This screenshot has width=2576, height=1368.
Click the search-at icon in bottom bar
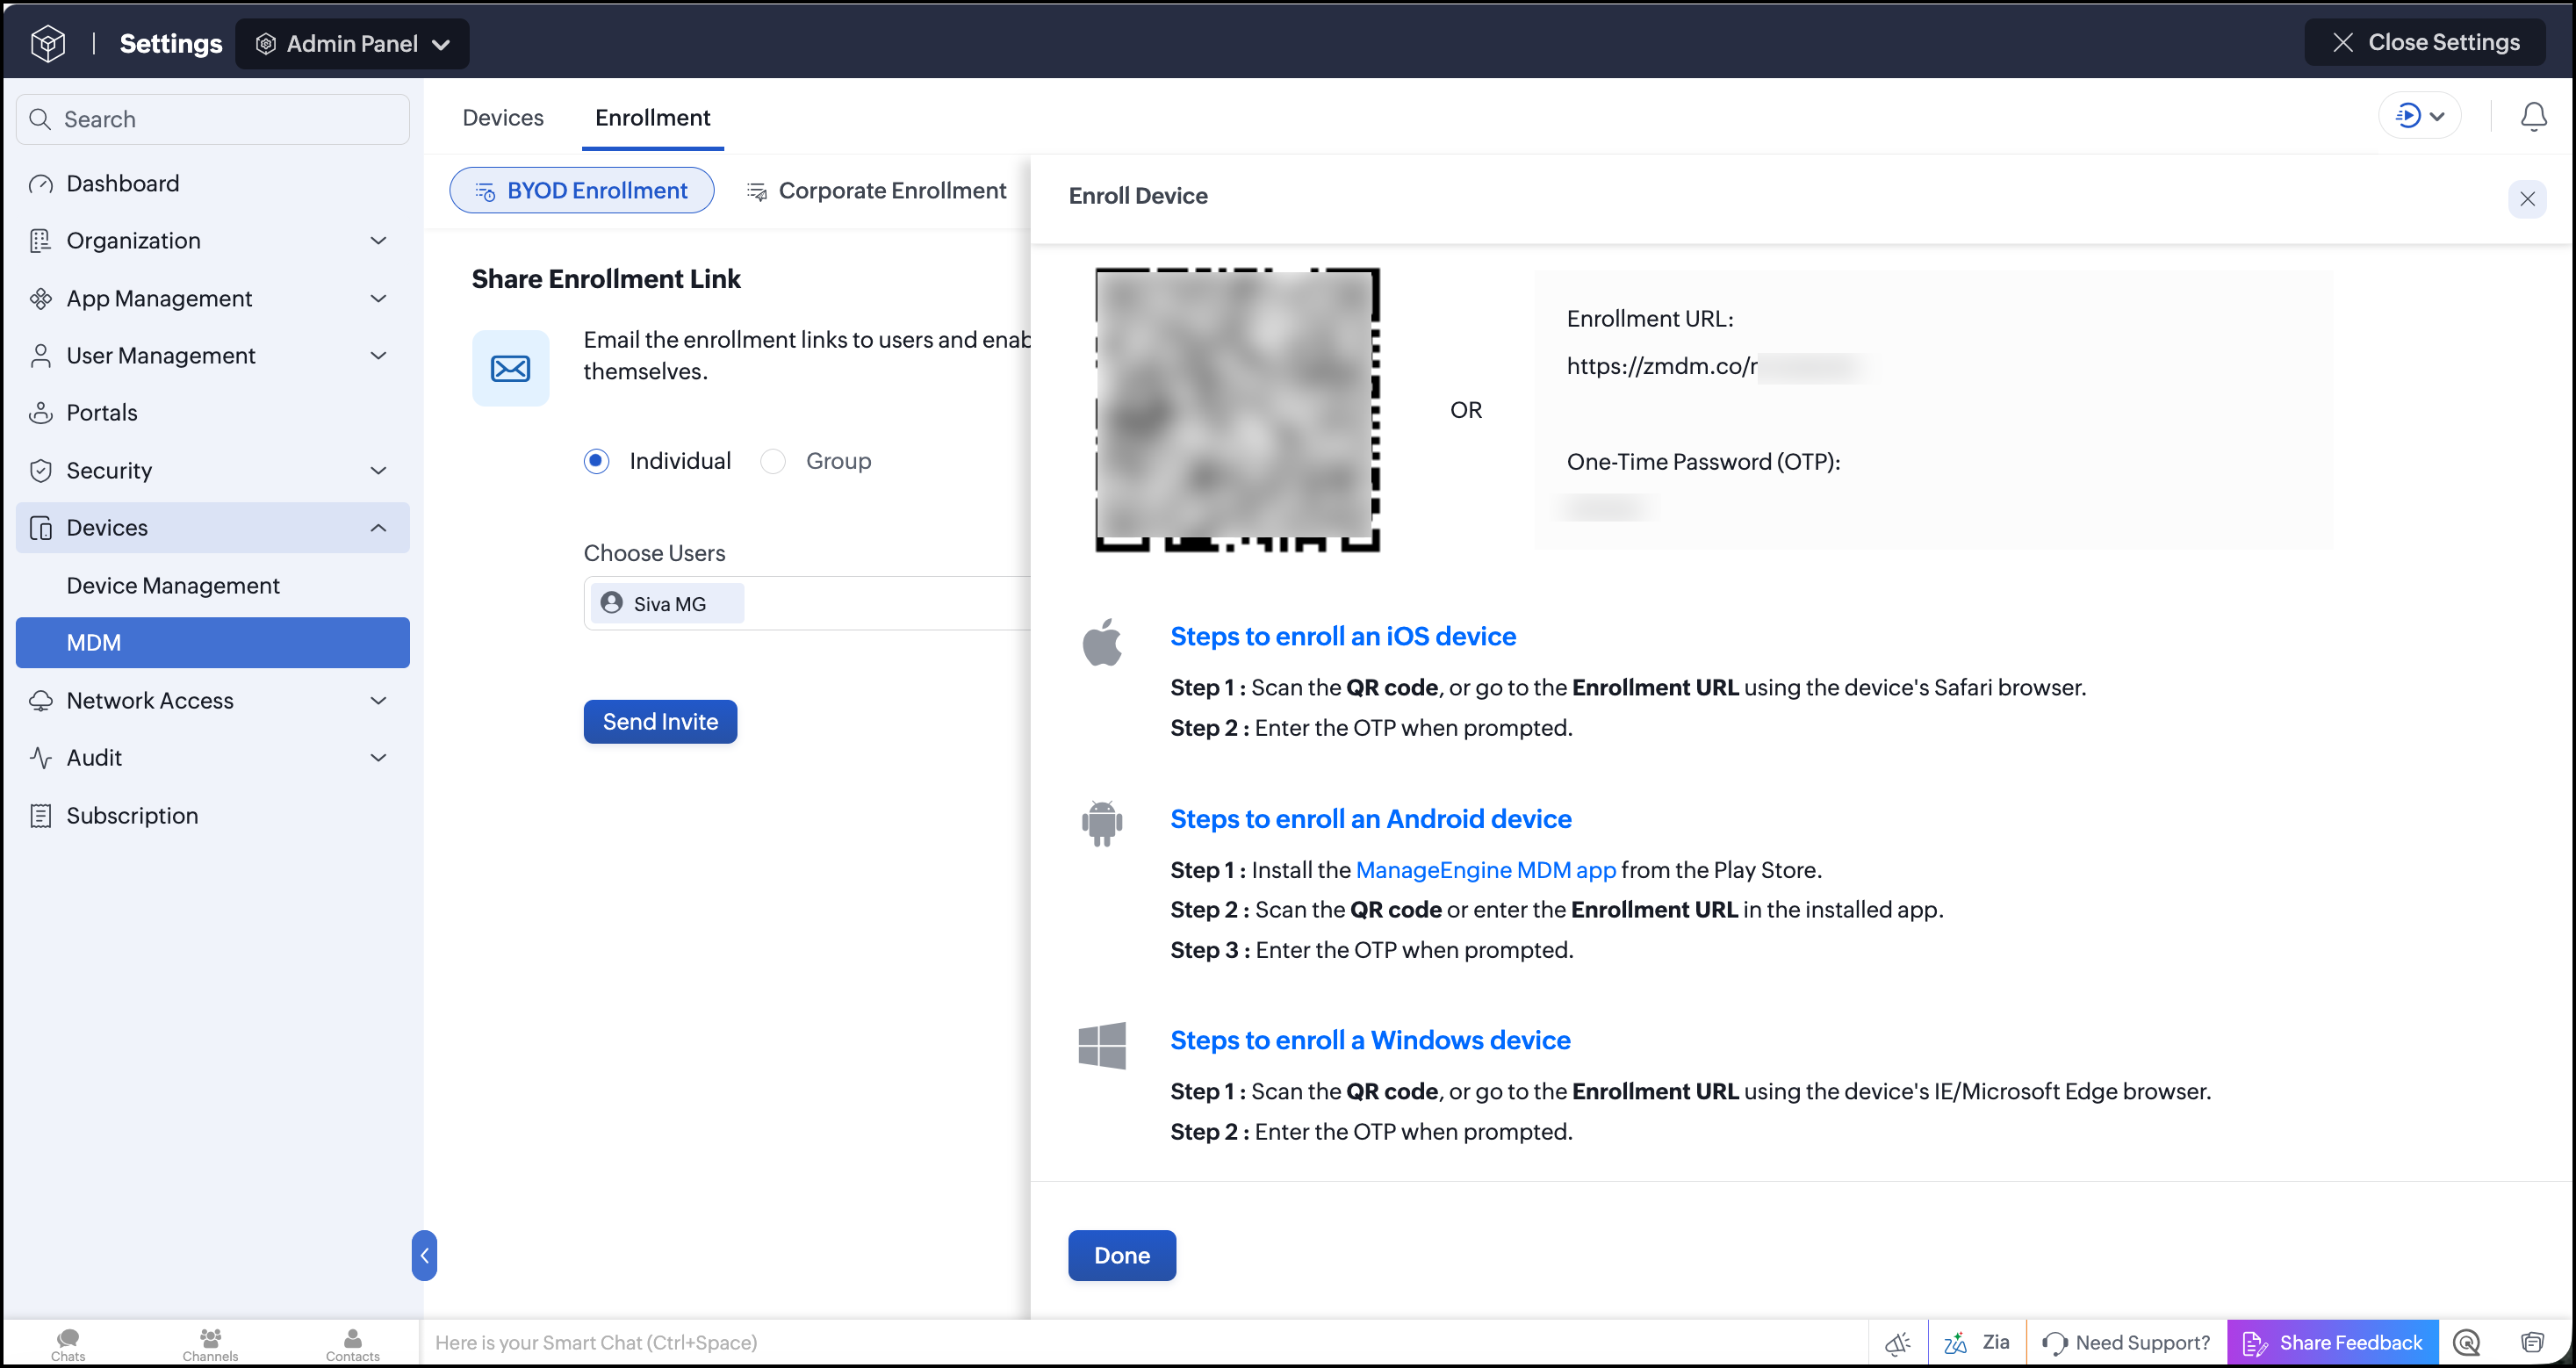[x=2467, y=1343]
